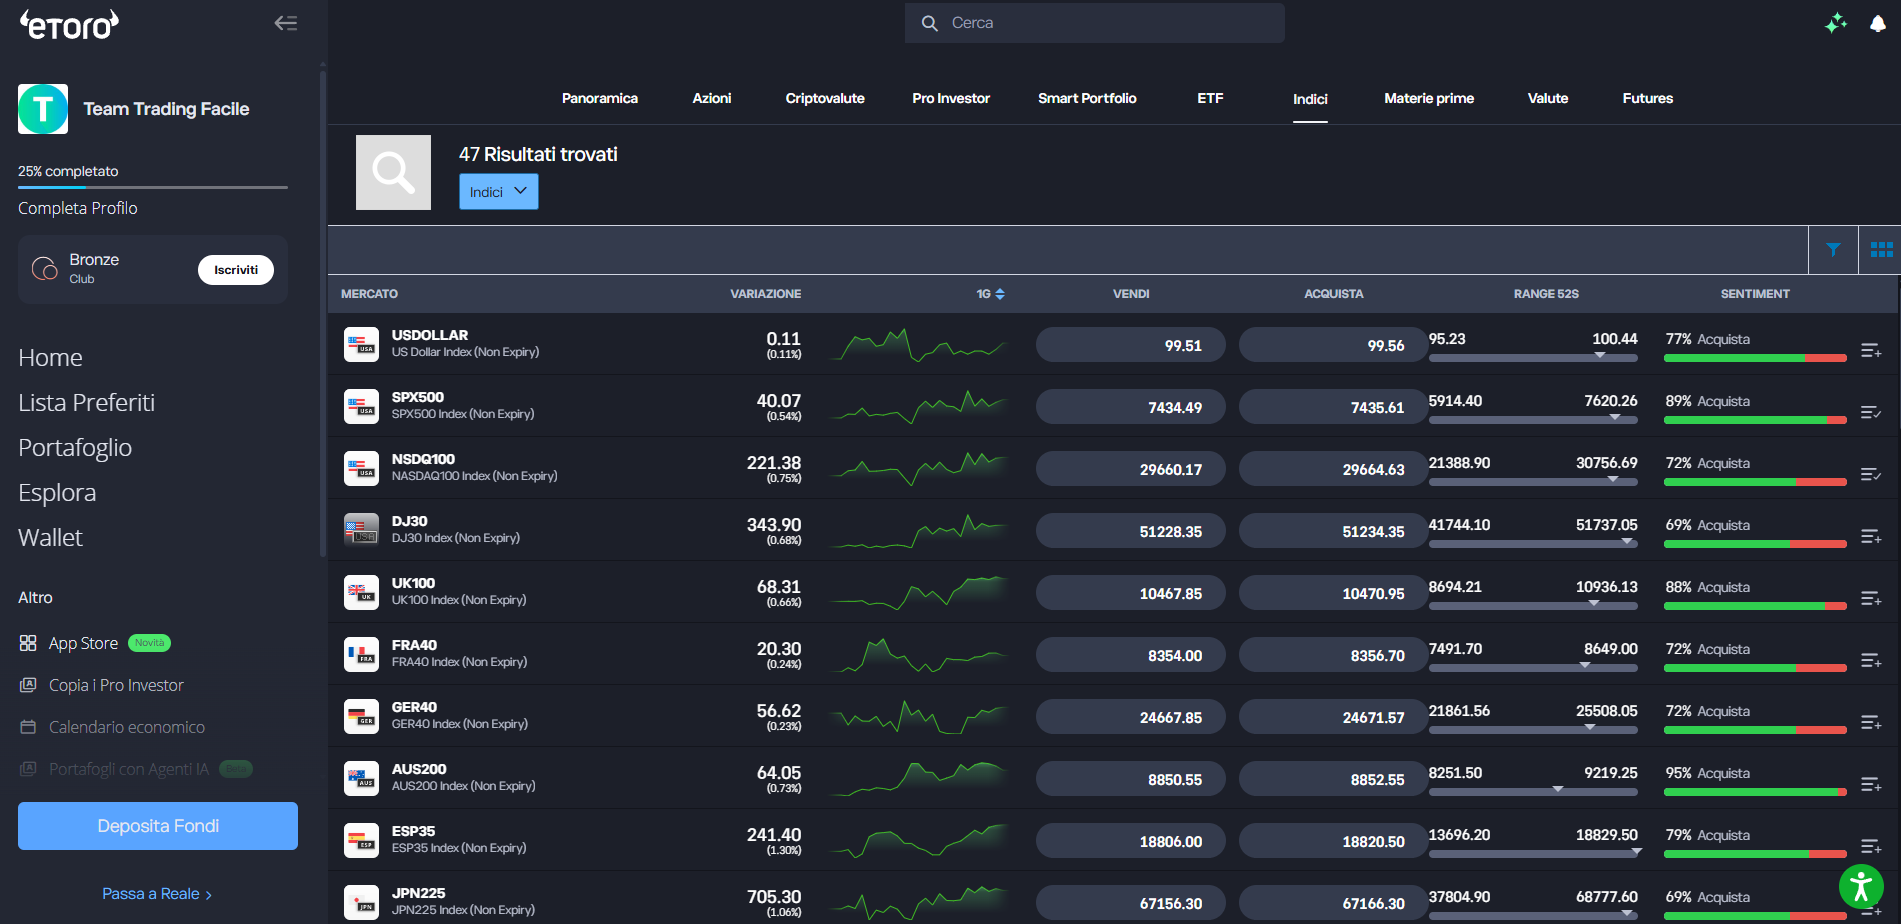Switch to Valute tab
Screen dimensions: 1901x924
pos(1548,98)
